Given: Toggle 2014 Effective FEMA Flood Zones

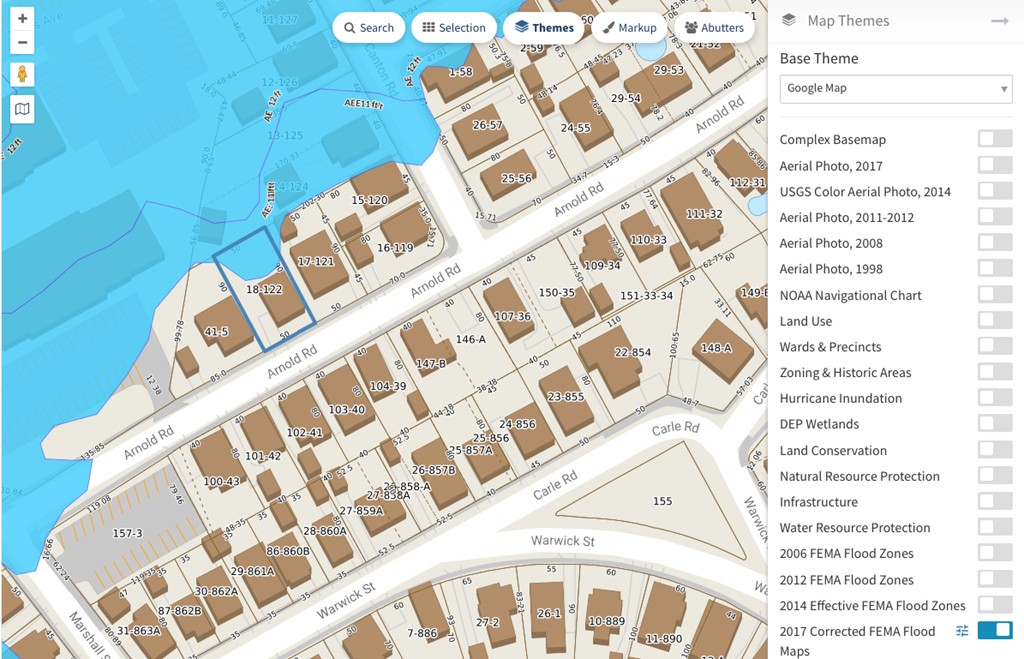Looking at the screenshot, I should pos(995,604).
